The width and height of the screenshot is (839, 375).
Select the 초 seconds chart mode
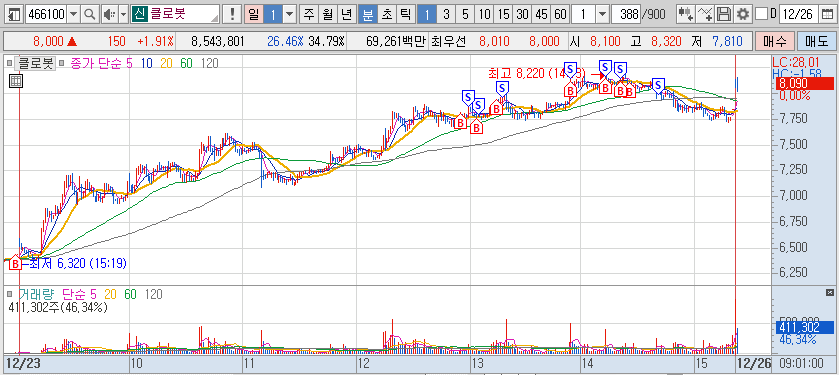point(386,14)
